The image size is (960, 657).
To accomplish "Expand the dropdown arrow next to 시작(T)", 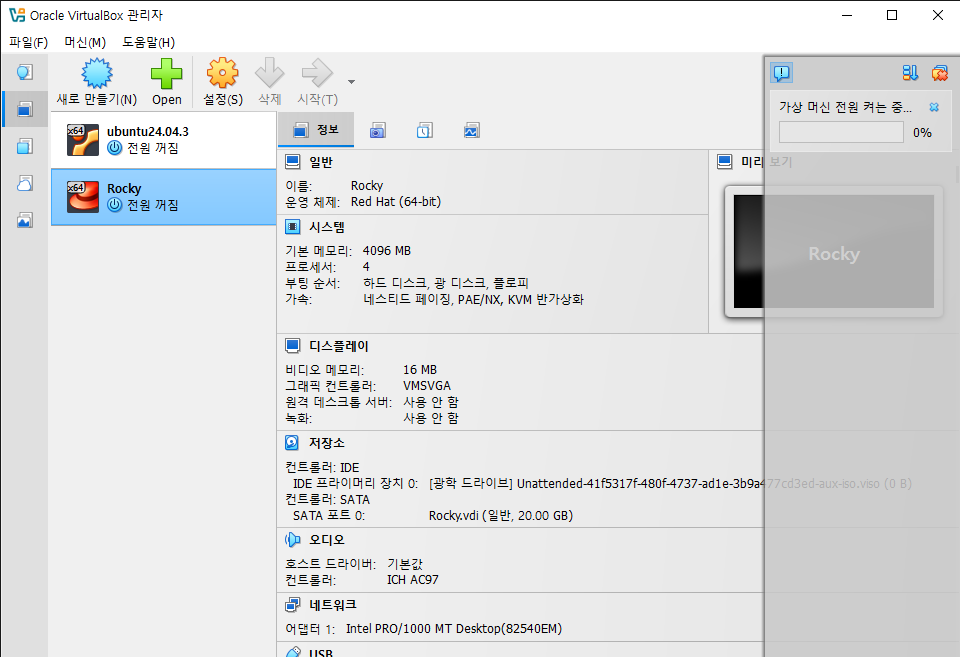I will pyautogui.click(x=351, y=81).
